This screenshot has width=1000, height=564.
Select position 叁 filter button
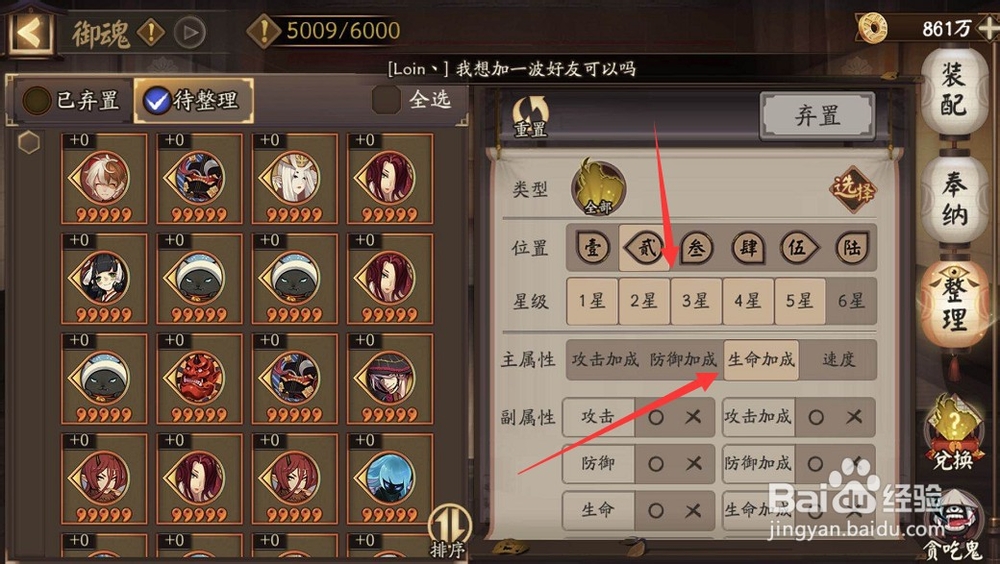pos(696,248)
